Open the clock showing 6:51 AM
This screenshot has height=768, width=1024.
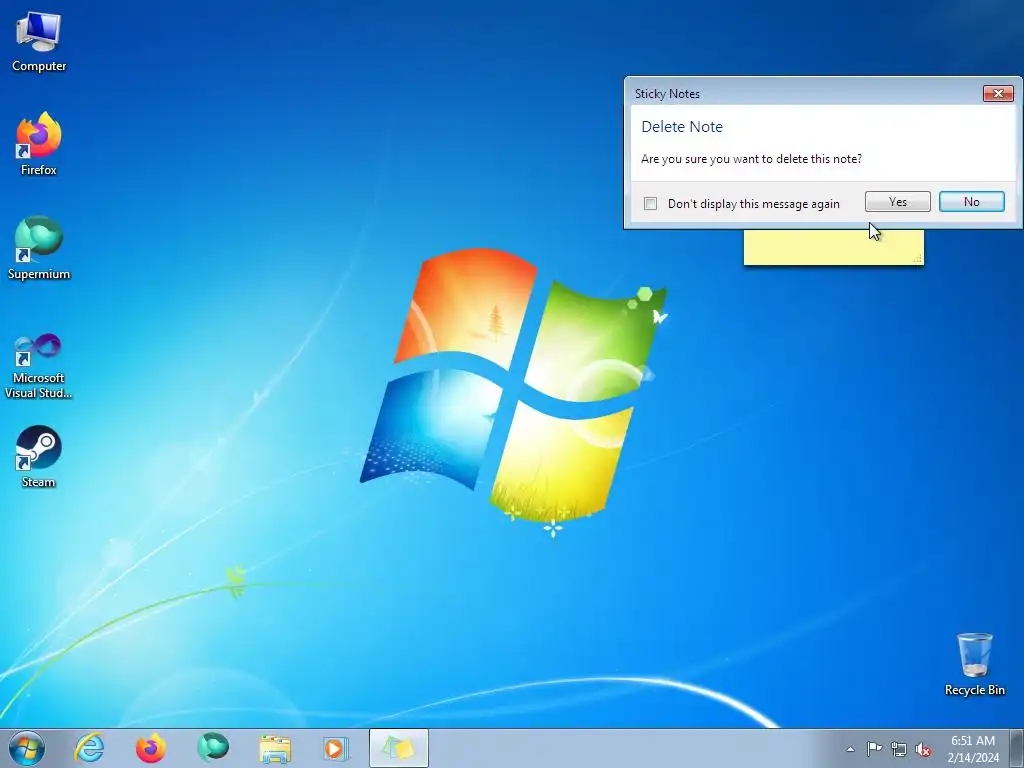973,748
